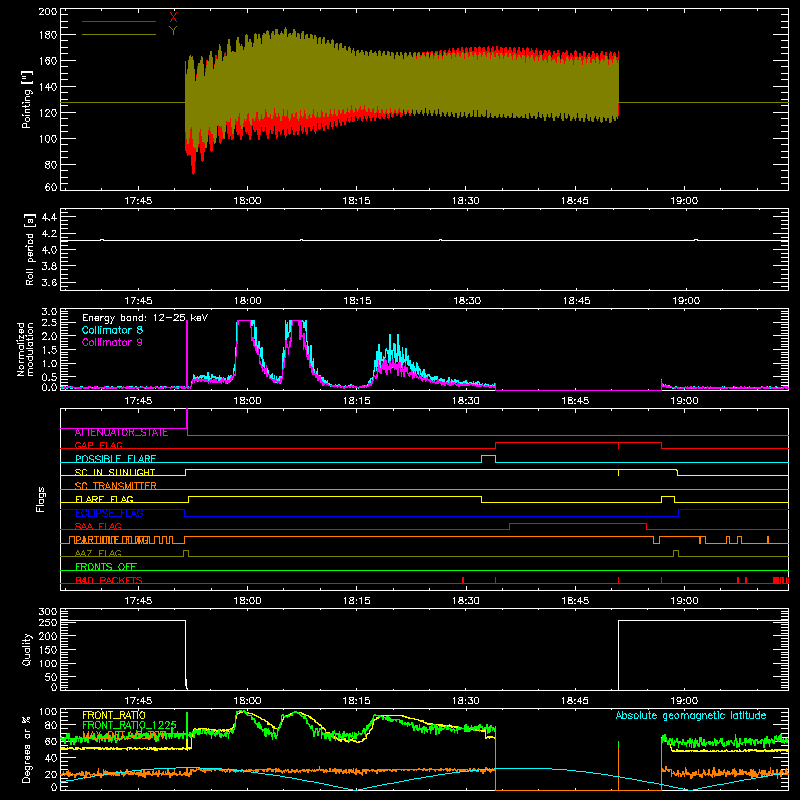800x800 pixels.
Task: Click the "Roll period [s]" axis title
Action: [x=30, y=249]
